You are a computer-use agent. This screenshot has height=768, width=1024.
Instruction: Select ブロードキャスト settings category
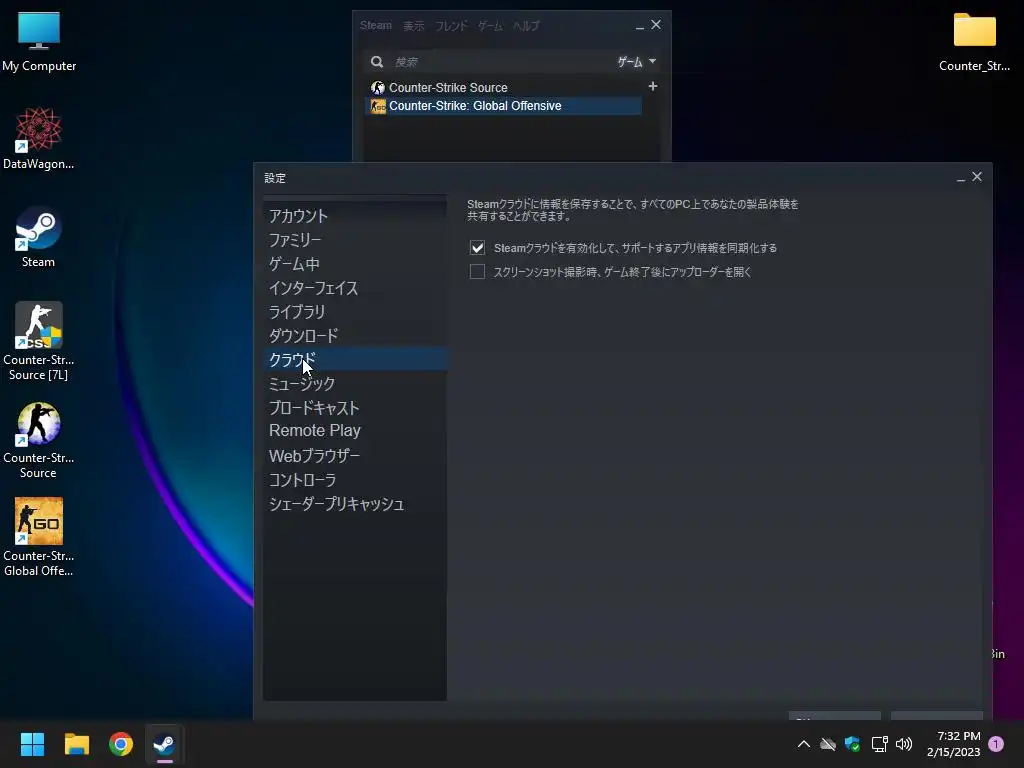(x=355, y=408)
